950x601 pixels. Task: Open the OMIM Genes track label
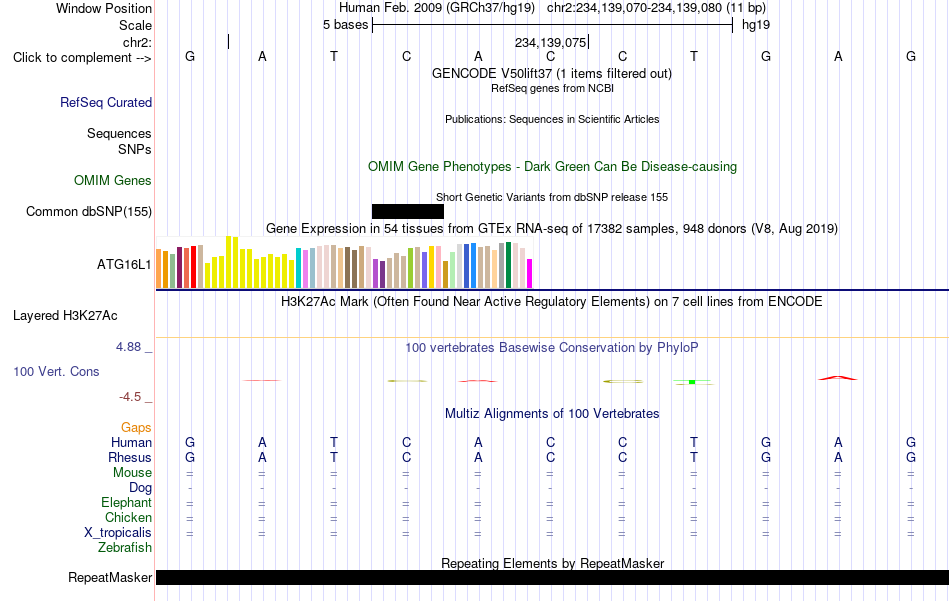[112, 181]
